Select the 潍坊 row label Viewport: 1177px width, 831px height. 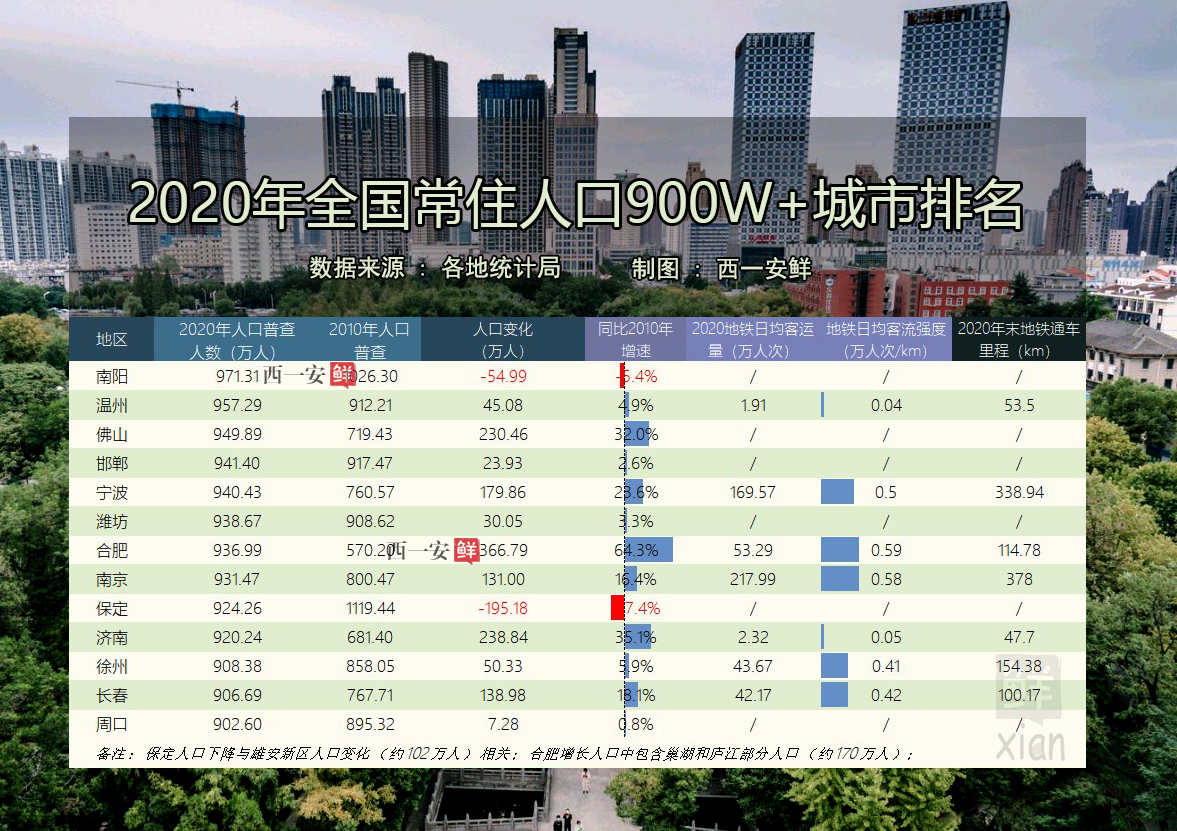[x=112, y=522]
